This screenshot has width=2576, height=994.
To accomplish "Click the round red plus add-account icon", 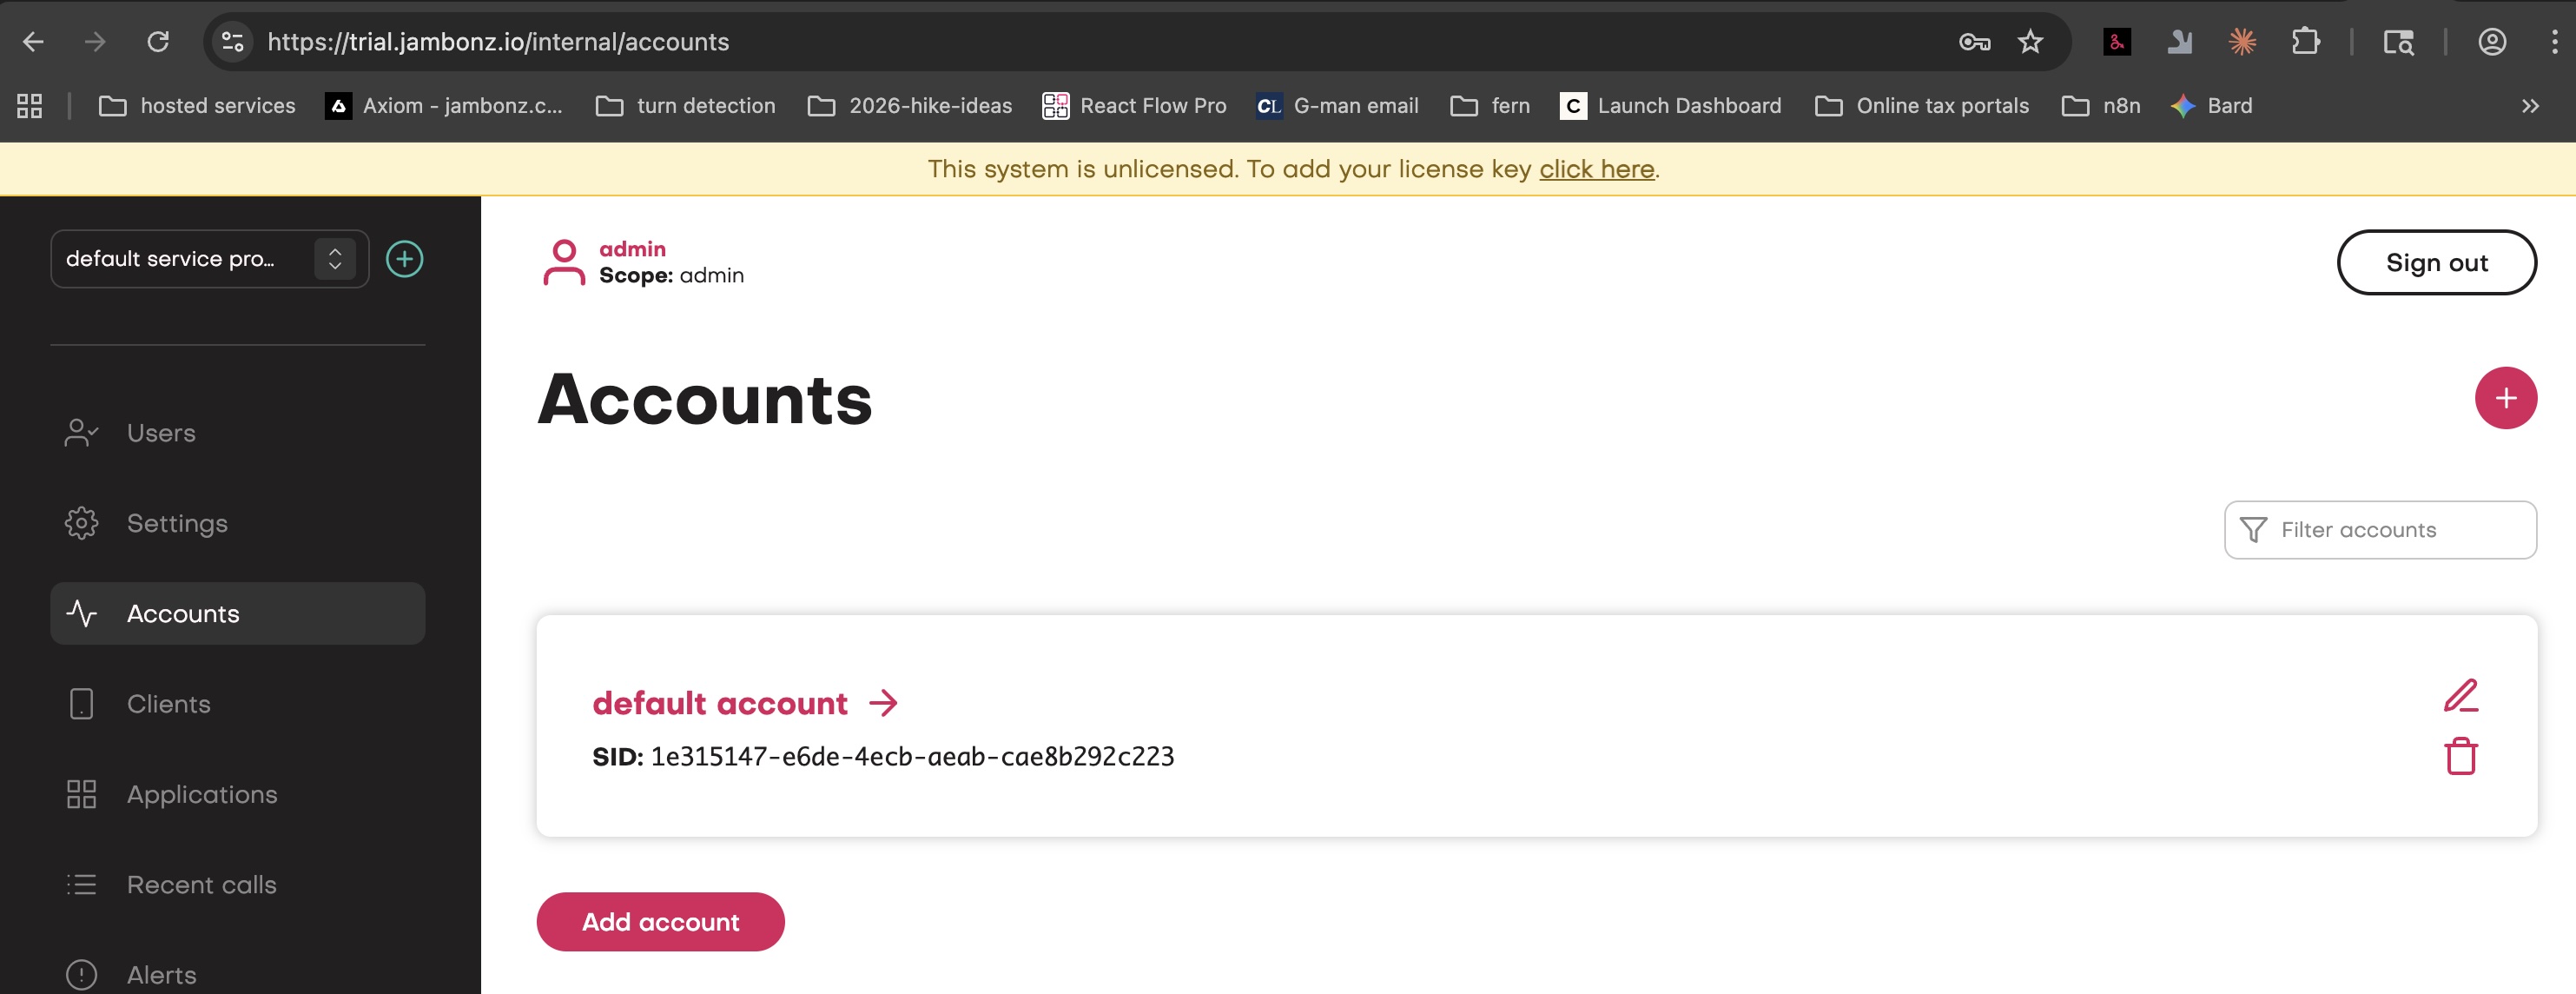I will 2505,398.
